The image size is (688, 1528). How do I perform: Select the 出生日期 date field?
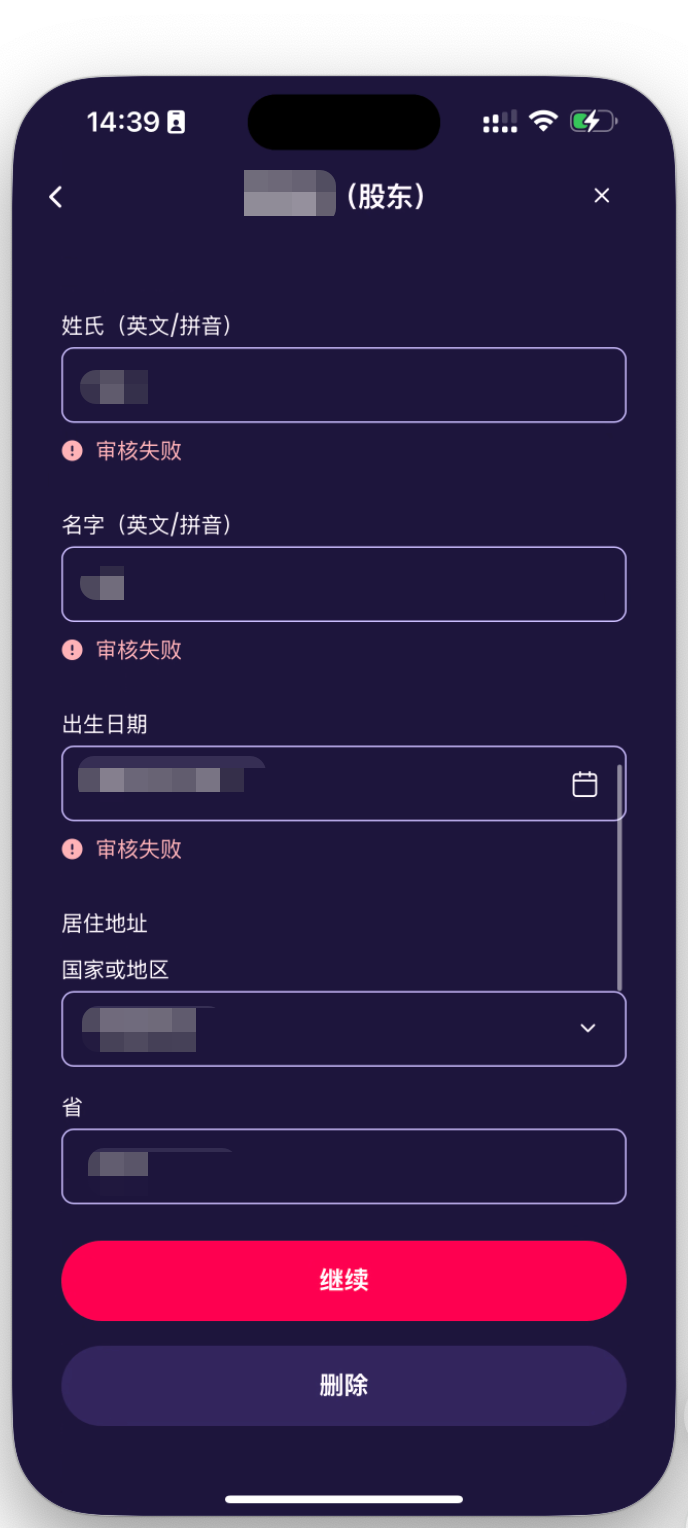pyautogui.click(x=320, y=784)
